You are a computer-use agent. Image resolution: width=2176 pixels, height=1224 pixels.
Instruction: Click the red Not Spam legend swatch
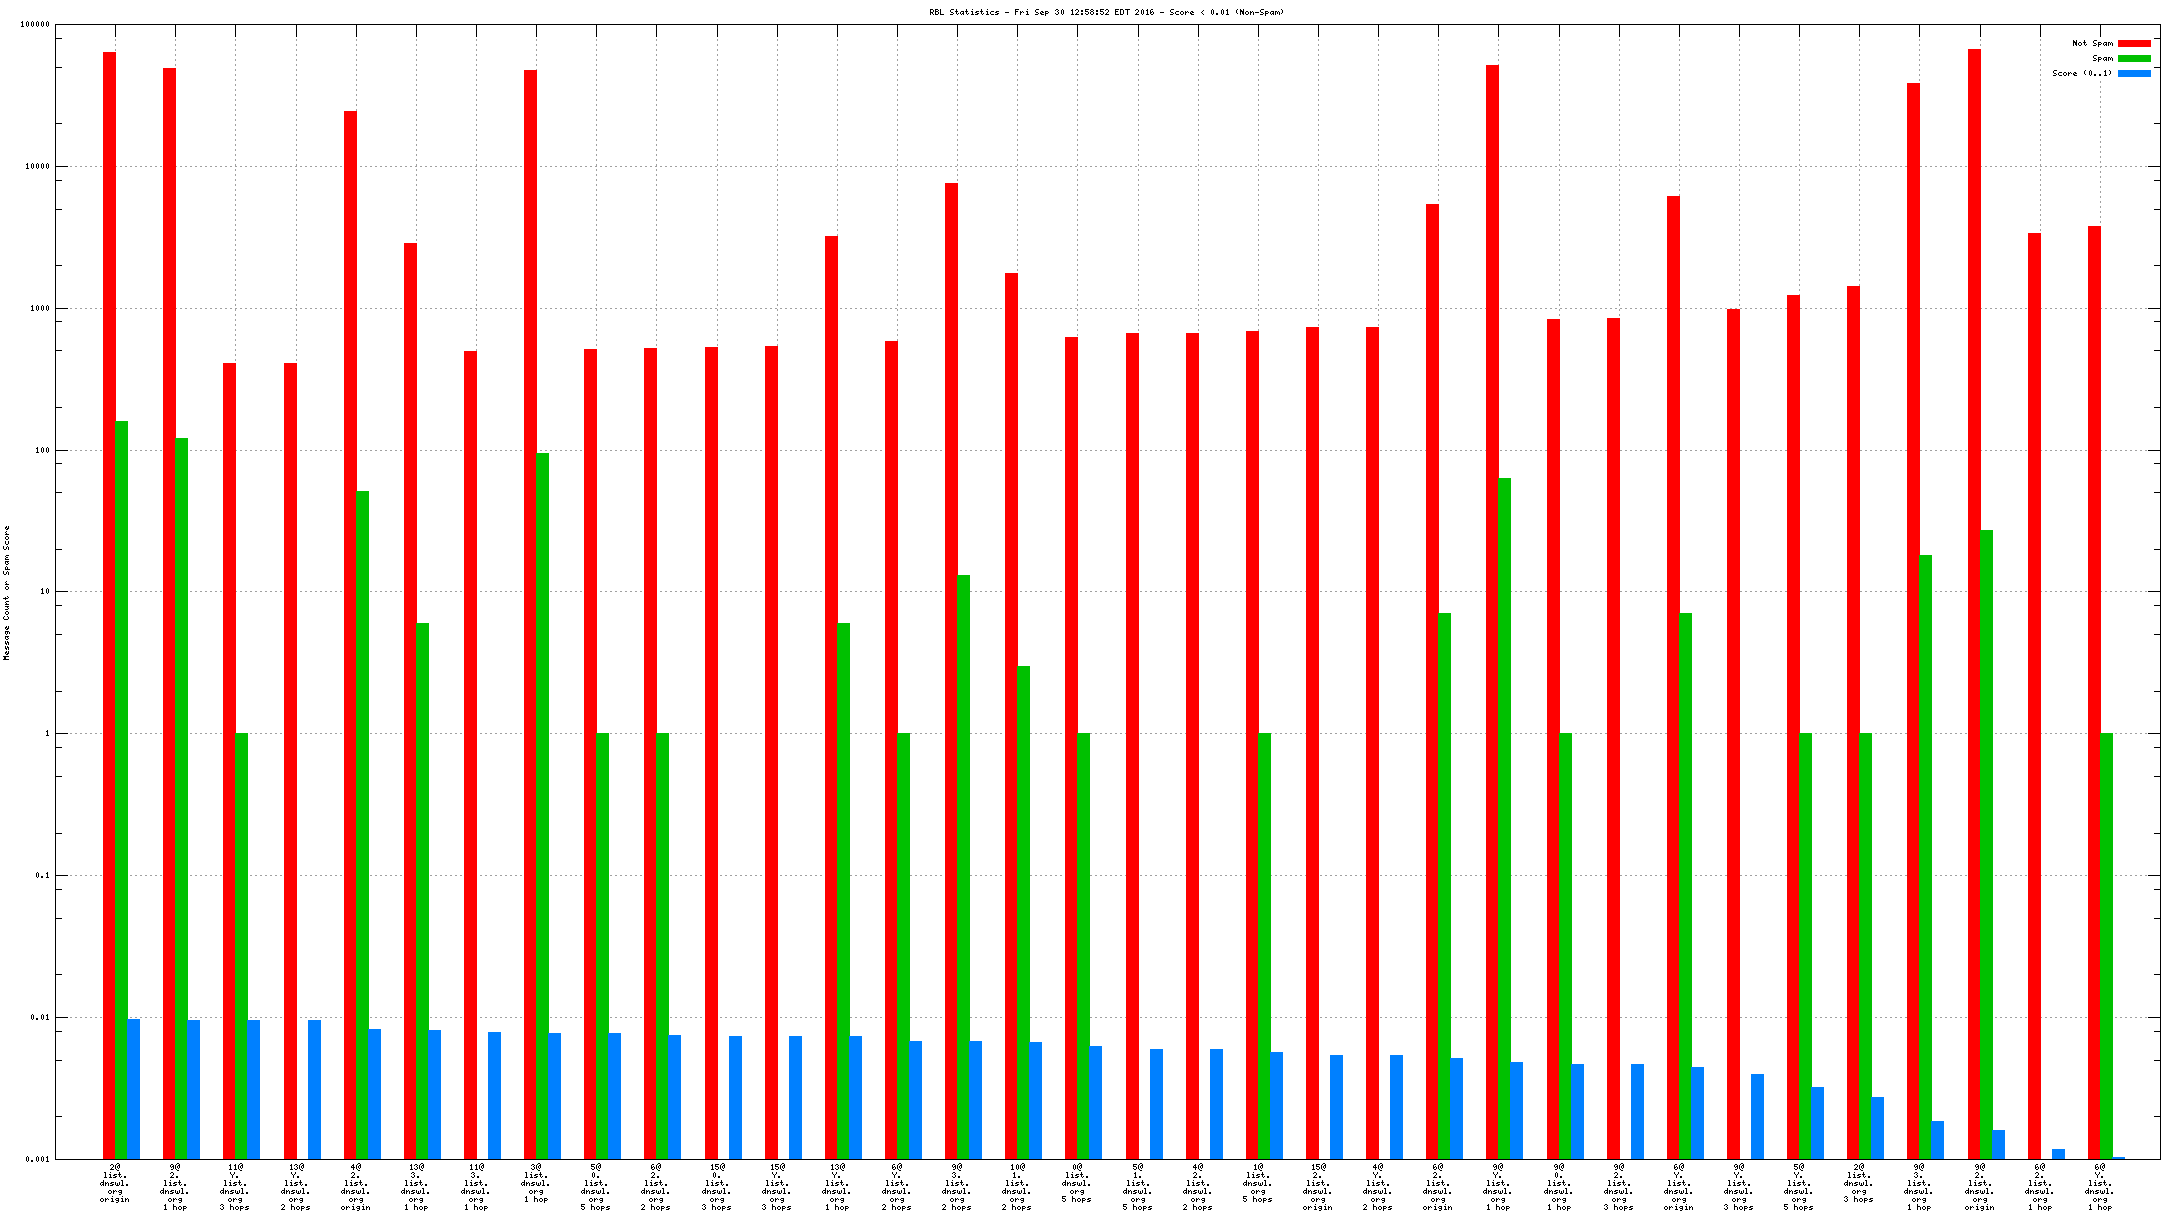pos(2133,43)
